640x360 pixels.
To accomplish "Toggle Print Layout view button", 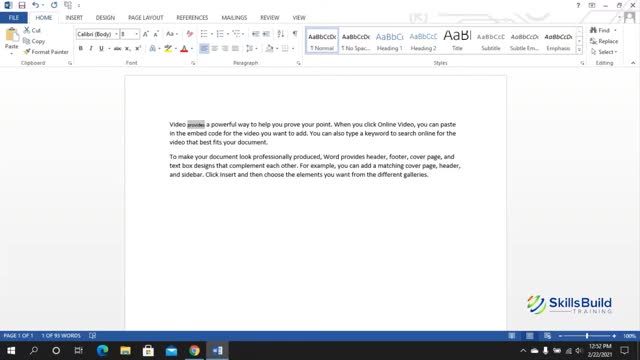I will pos(529,336).
